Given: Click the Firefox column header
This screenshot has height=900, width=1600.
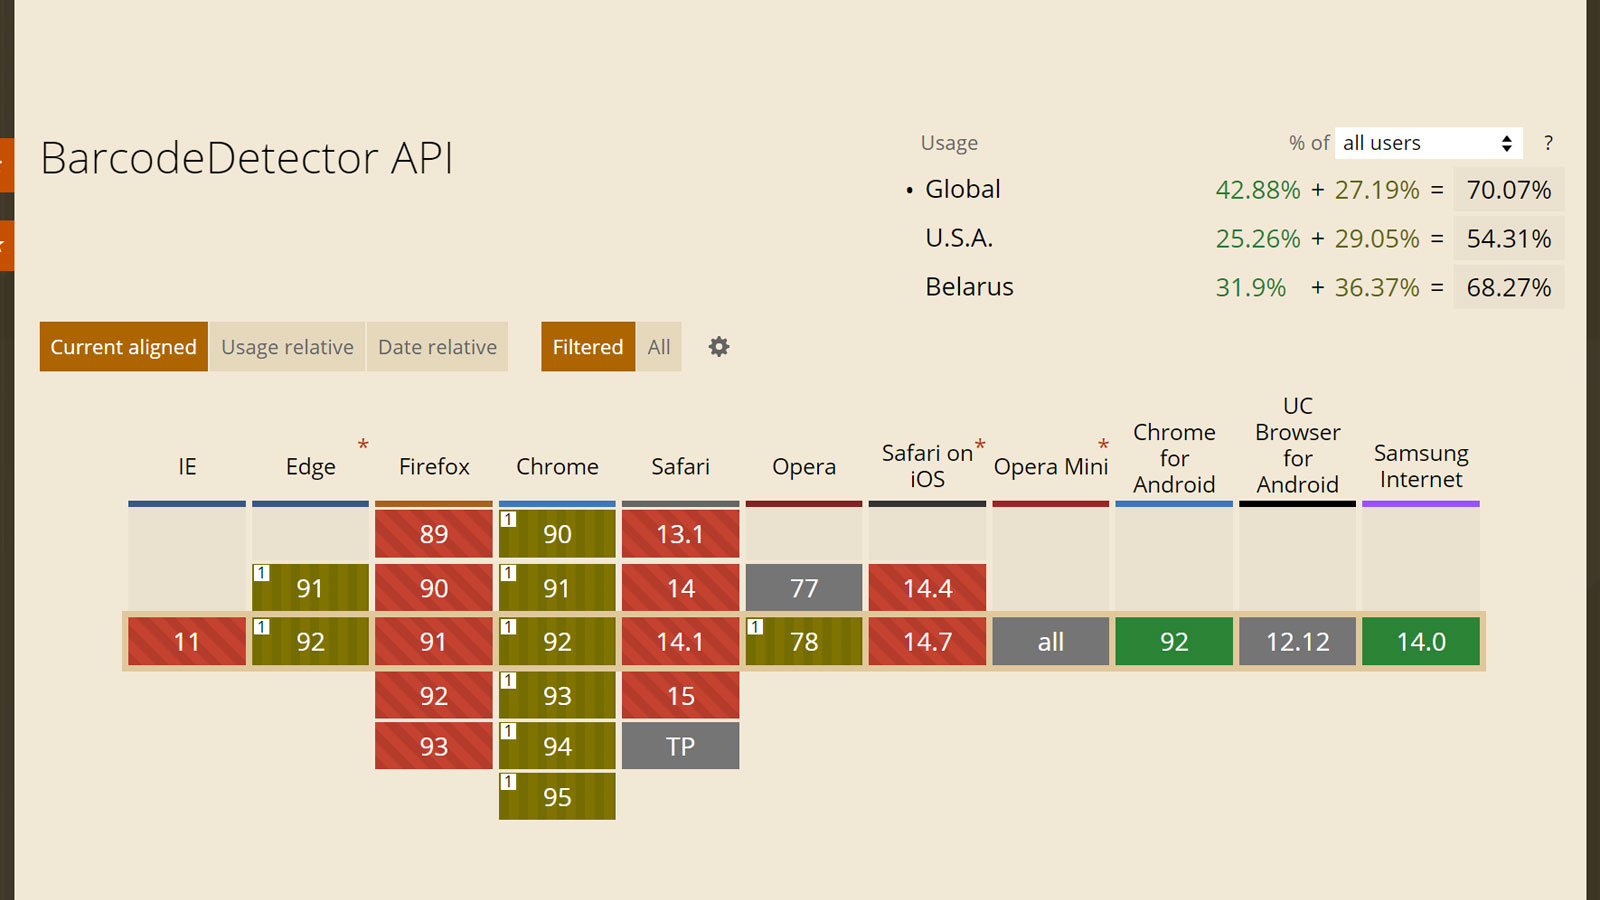Looking at the screenshot, I should (x=434, y=466).
